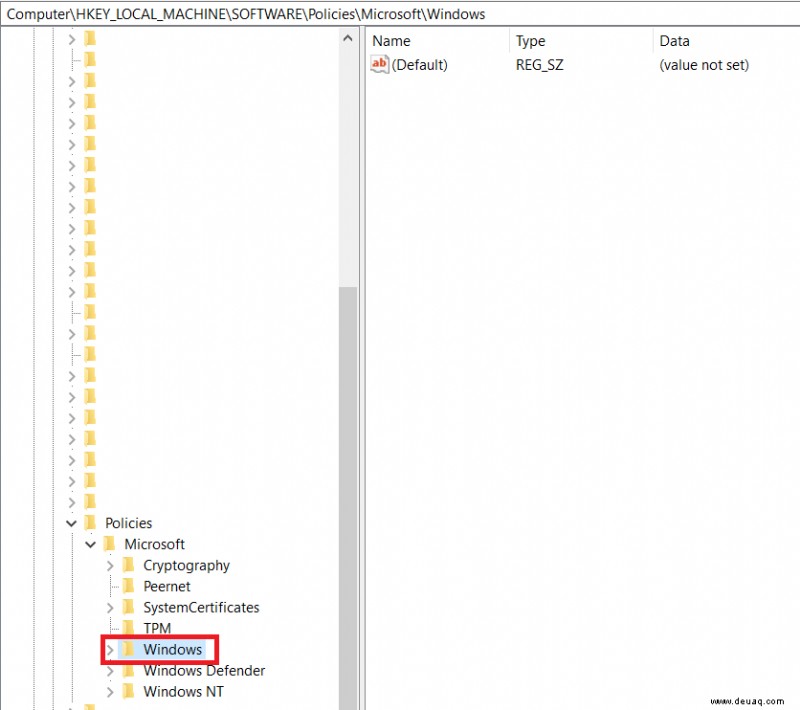
Task: Click the (Default) string value icon
Action: coord(380,65)
